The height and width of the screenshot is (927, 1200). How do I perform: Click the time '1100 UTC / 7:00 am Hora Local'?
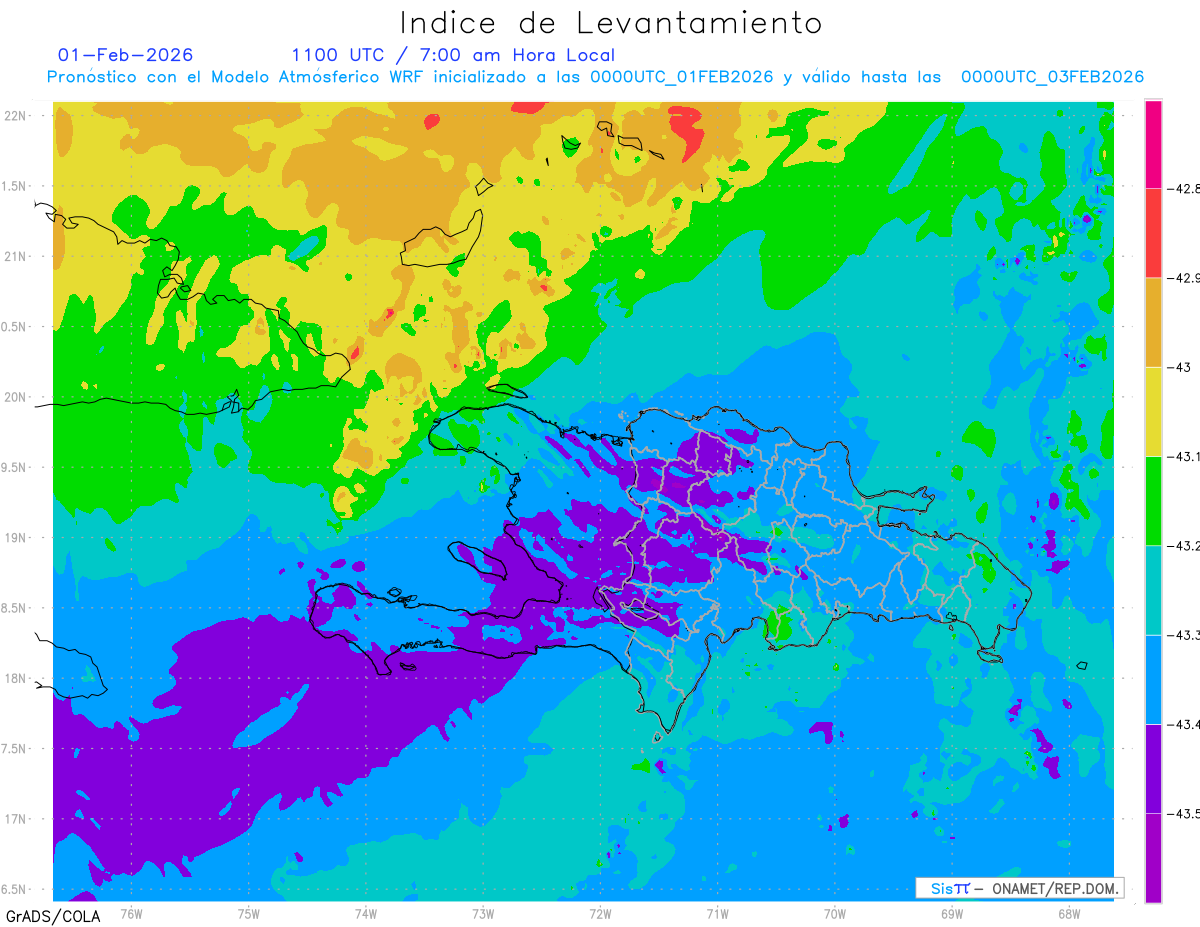(453, 55)
